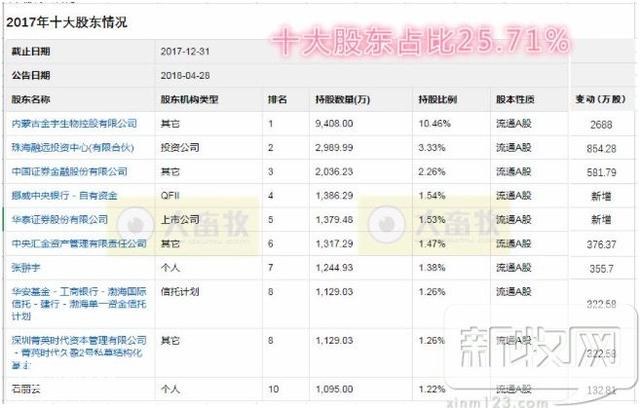Select percentage 1.47%
Viewport: 640px width, 408px height.
click(432, 244)
